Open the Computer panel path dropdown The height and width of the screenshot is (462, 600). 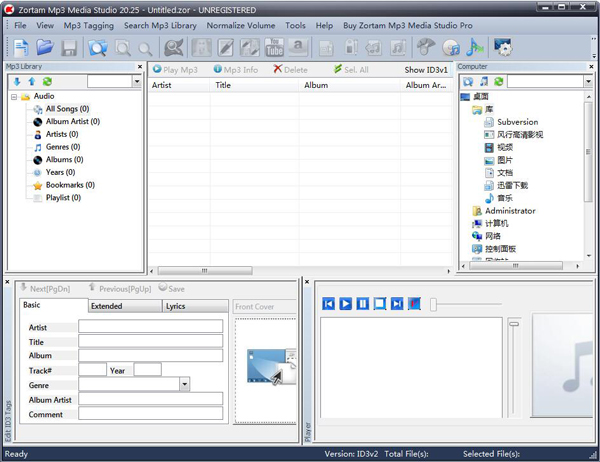(588, 81)
